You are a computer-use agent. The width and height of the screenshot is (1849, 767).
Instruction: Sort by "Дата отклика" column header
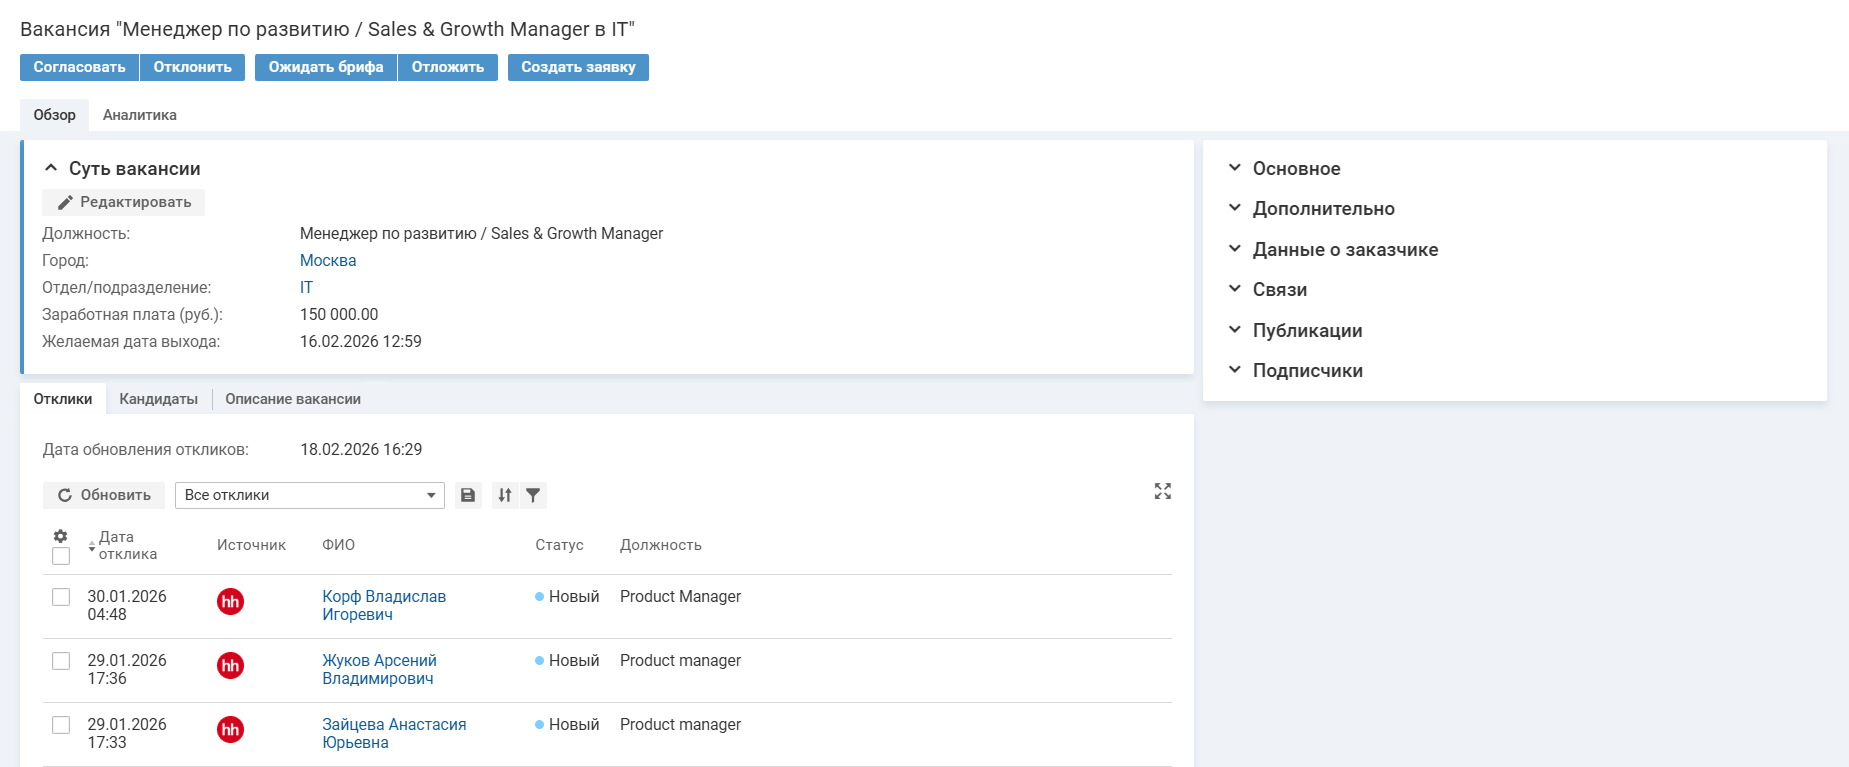(126, 545)
